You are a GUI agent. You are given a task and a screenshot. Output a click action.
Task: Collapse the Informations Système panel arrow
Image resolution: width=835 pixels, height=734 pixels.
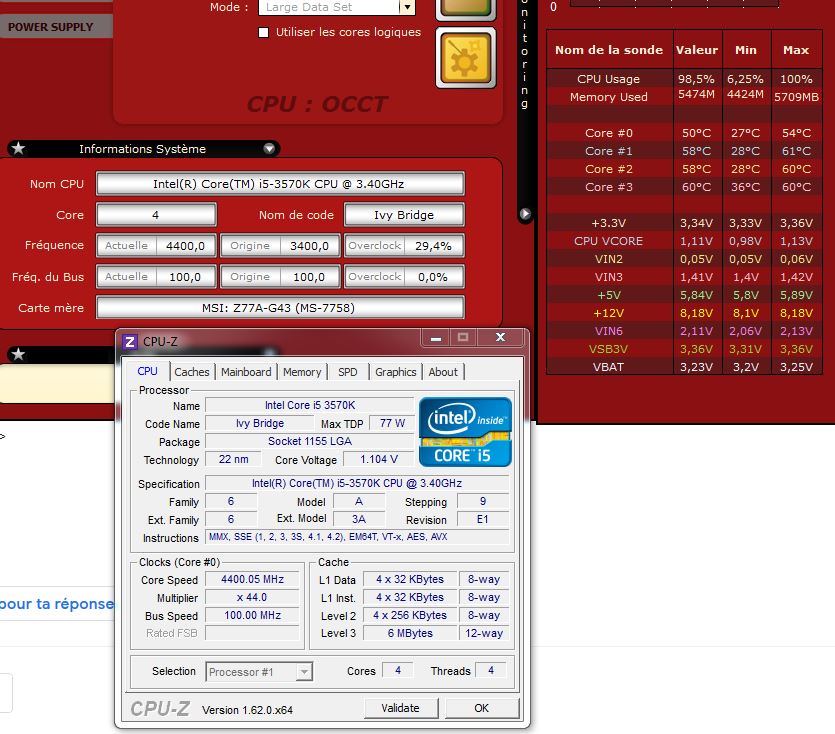pos(269,149)
